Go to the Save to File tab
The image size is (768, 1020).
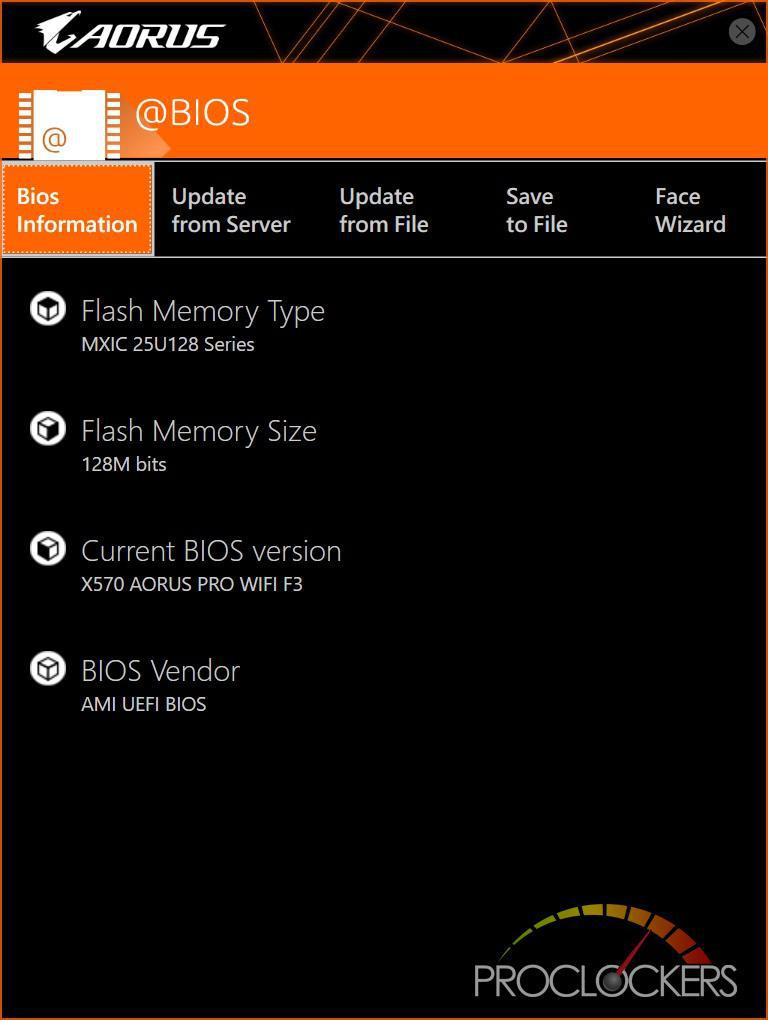coord(536,210)
